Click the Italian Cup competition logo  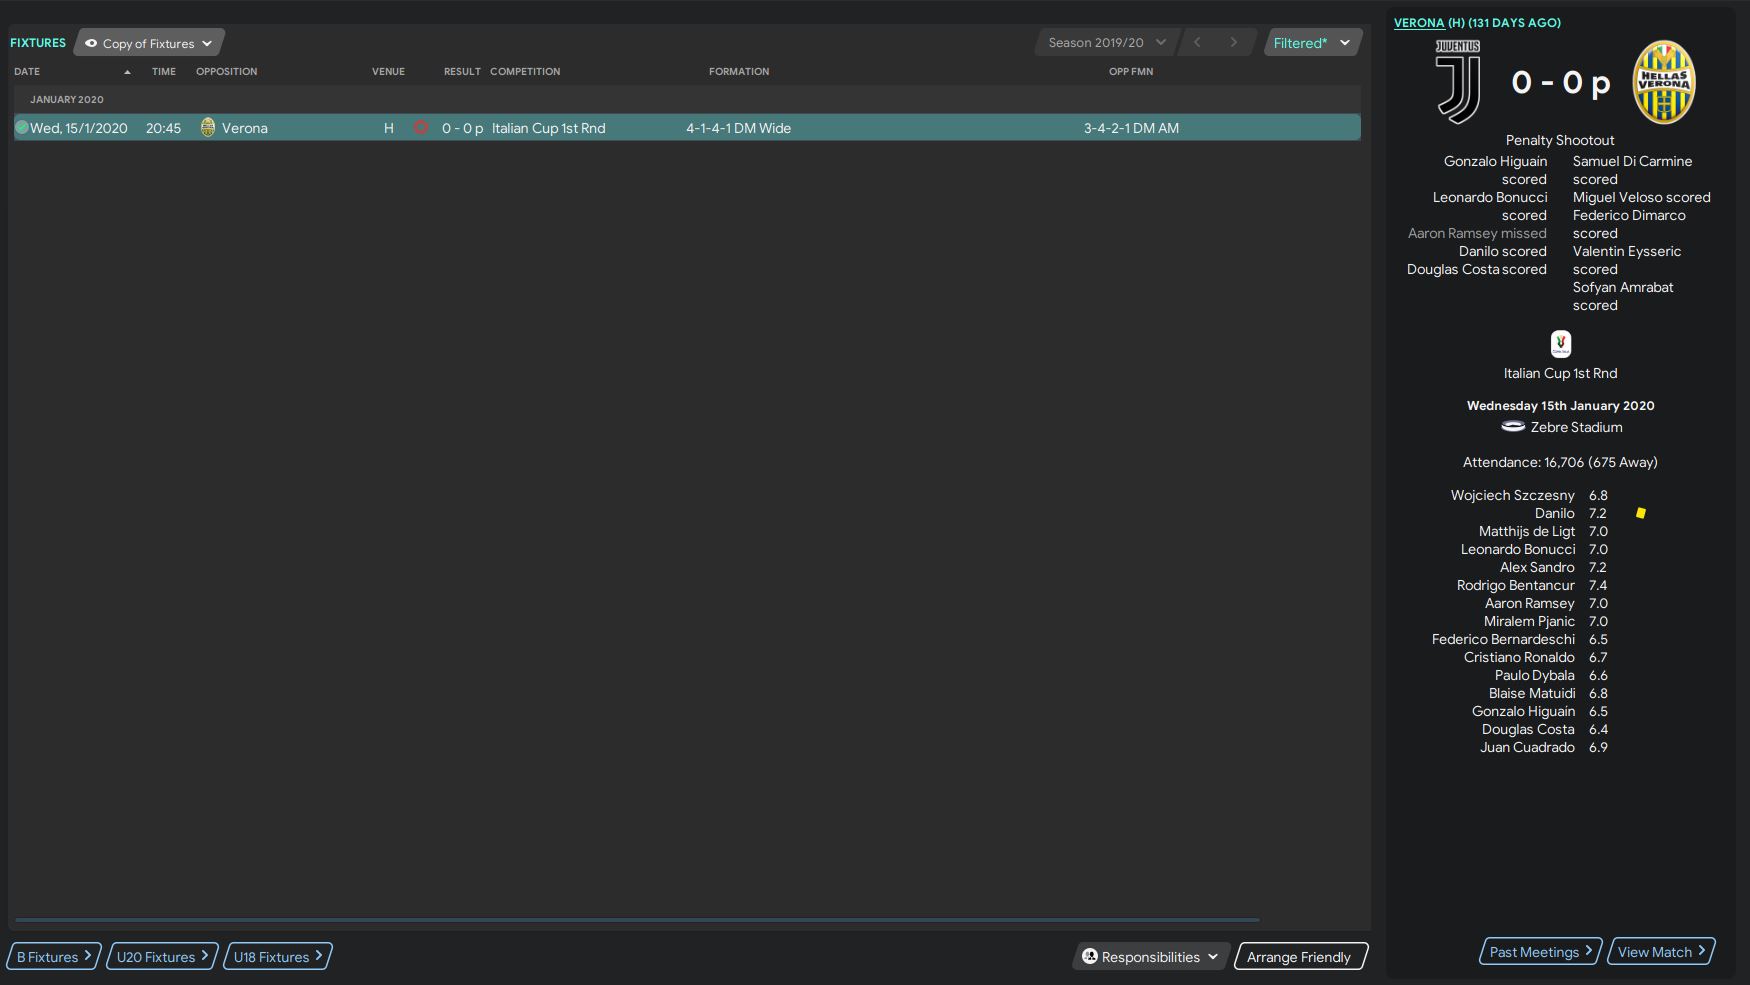[x=1560, y=344]
